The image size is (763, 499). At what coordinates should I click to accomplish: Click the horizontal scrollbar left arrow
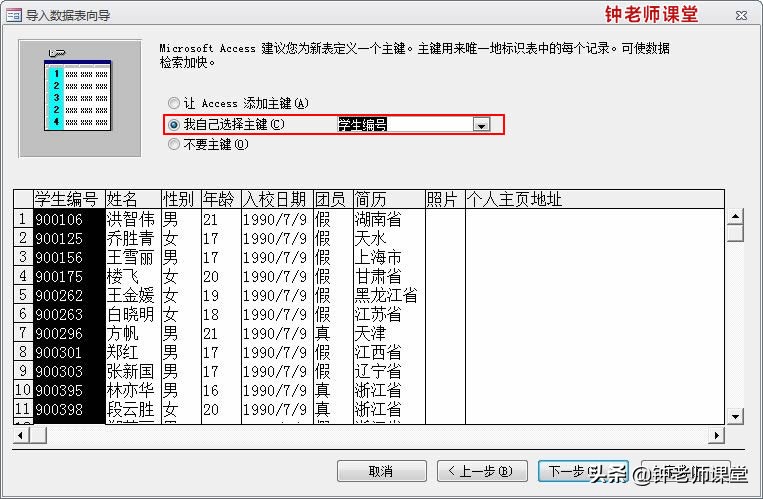[x=21, y=435]
